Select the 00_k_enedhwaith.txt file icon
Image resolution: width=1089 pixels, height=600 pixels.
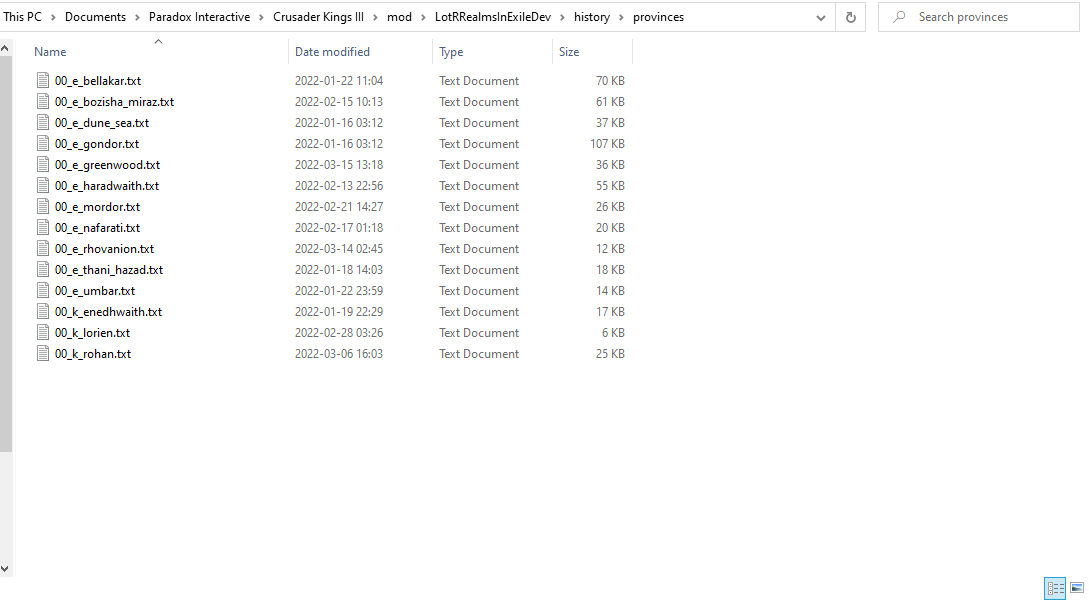coord(43,312)
